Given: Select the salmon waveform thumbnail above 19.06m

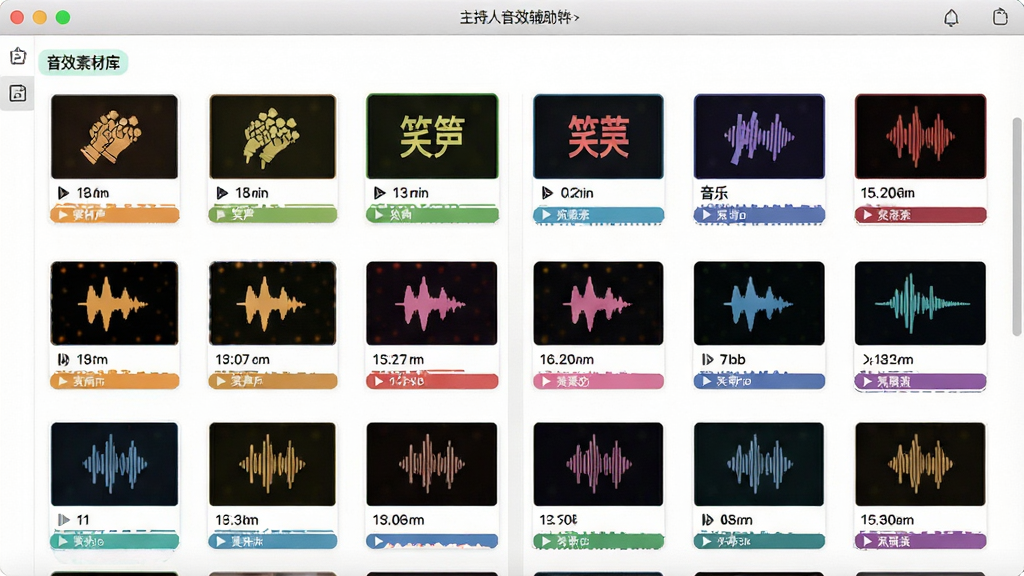Looking at the screenshot, I should (432, 464).
